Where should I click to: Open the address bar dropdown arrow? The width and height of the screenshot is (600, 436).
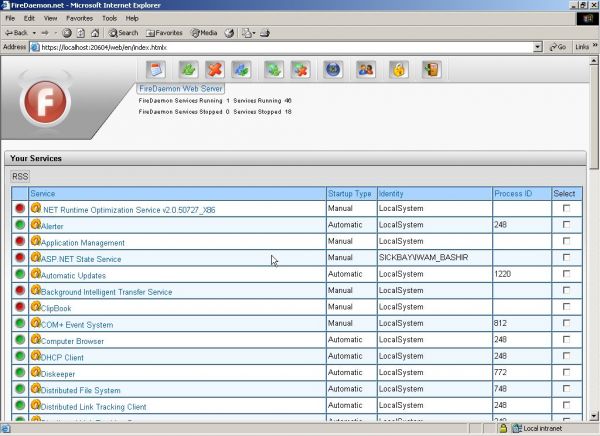tap(538, 47)
